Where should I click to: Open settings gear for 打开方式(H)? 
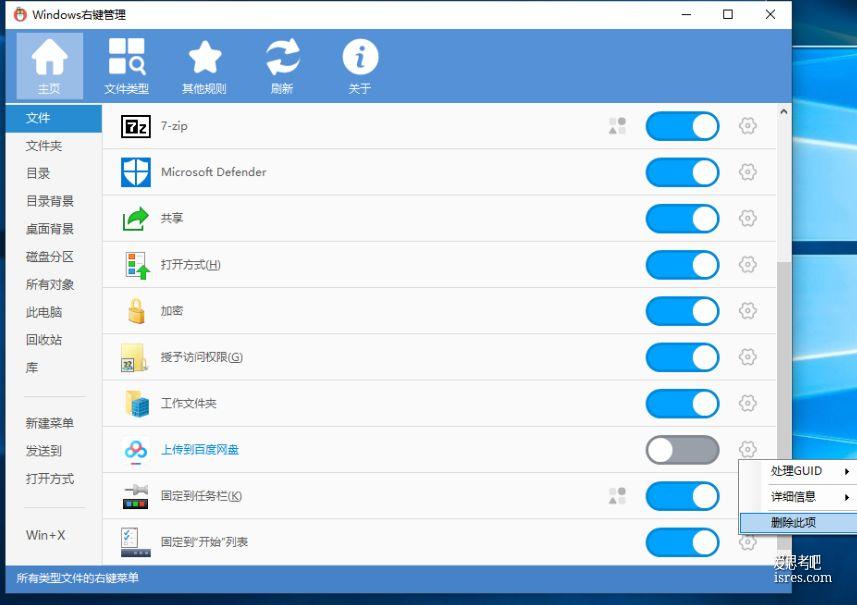(748, 265)
